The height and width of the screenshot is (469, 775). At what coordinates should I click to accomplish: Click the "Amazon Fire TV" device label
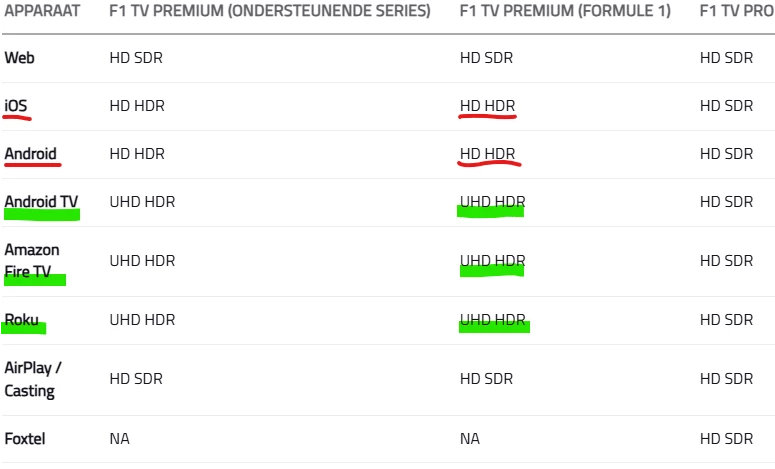[x=32, y=260]
